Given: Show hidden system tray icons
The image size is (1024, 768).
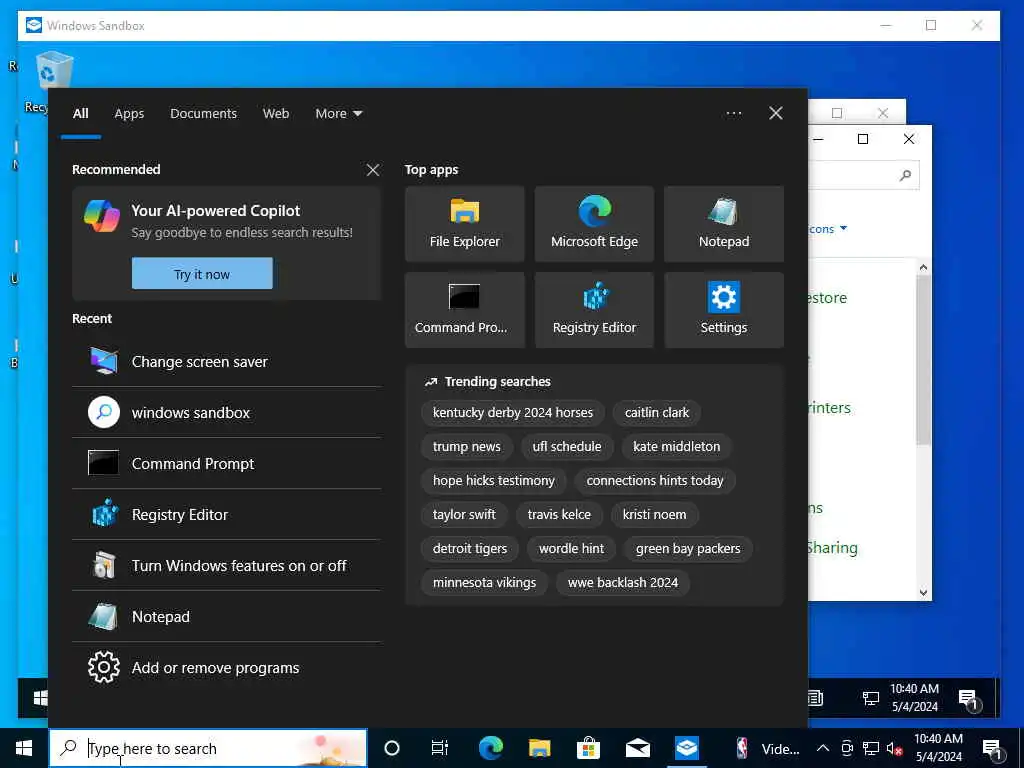Looking at the screenshot, I should [x=823, y=748].
